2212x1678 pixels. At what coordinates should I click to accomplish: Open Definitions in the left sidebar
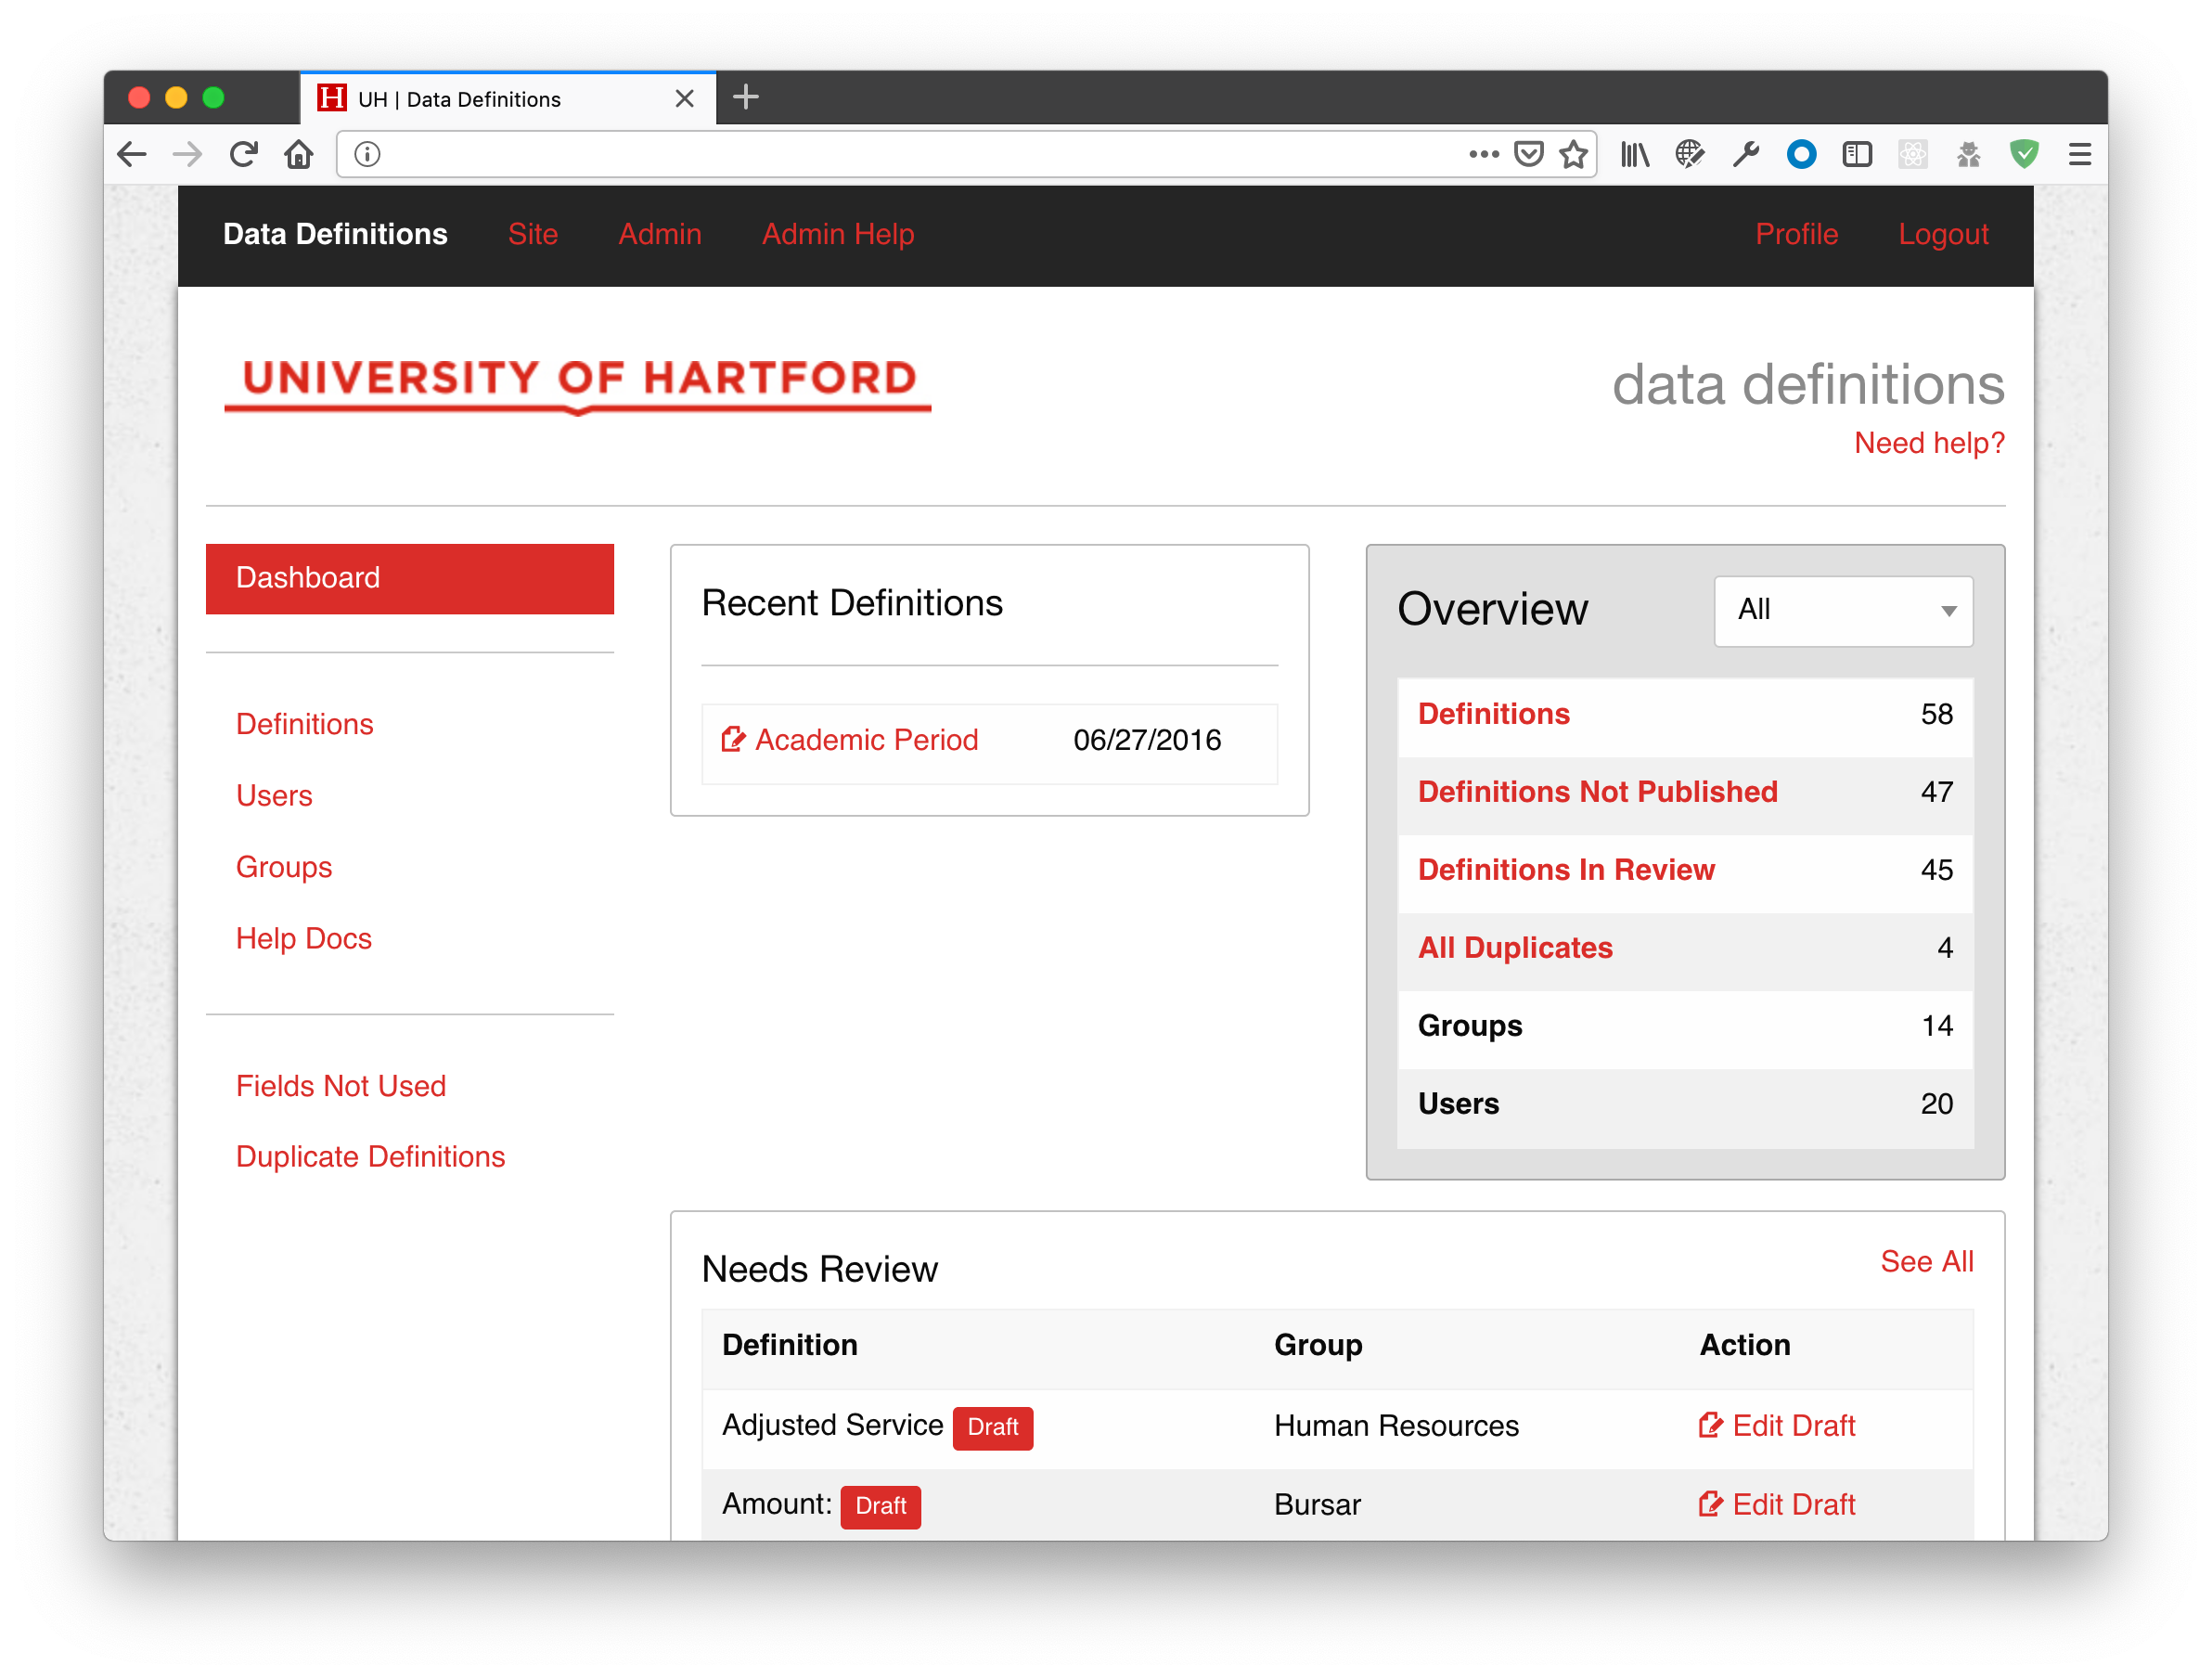pyautogui.click(x=304, y=724)
